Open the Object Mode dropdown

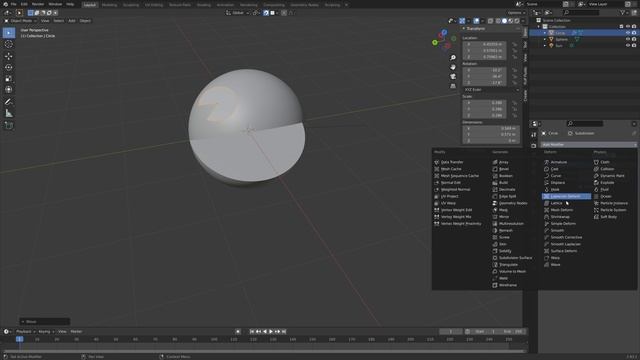pos(21,20)
